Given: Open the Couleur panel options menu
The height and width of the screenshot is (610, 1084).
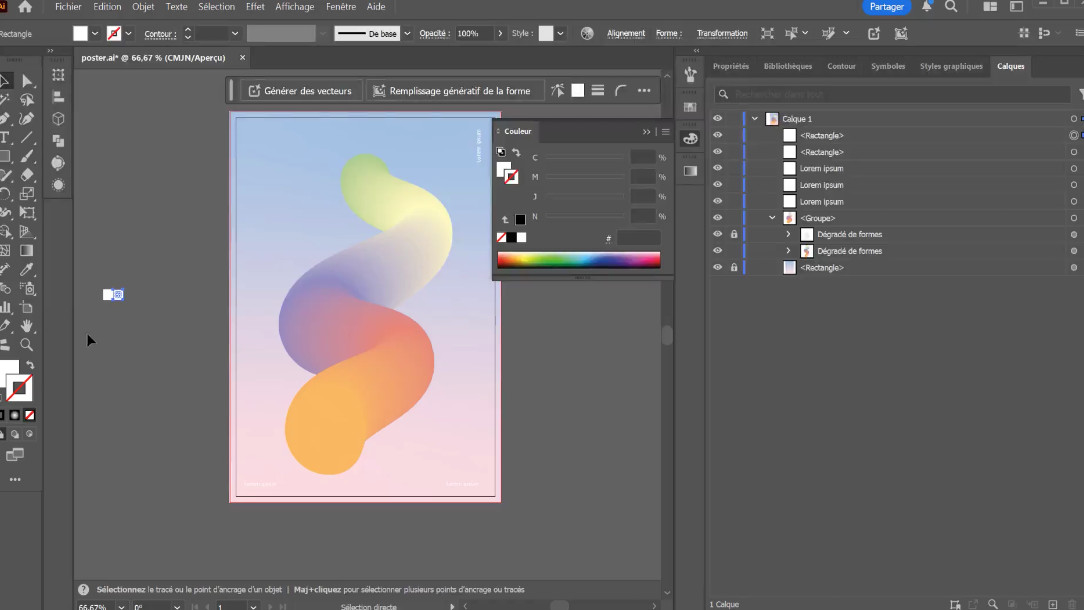Looking at the screenshot, I should point(666,131).
